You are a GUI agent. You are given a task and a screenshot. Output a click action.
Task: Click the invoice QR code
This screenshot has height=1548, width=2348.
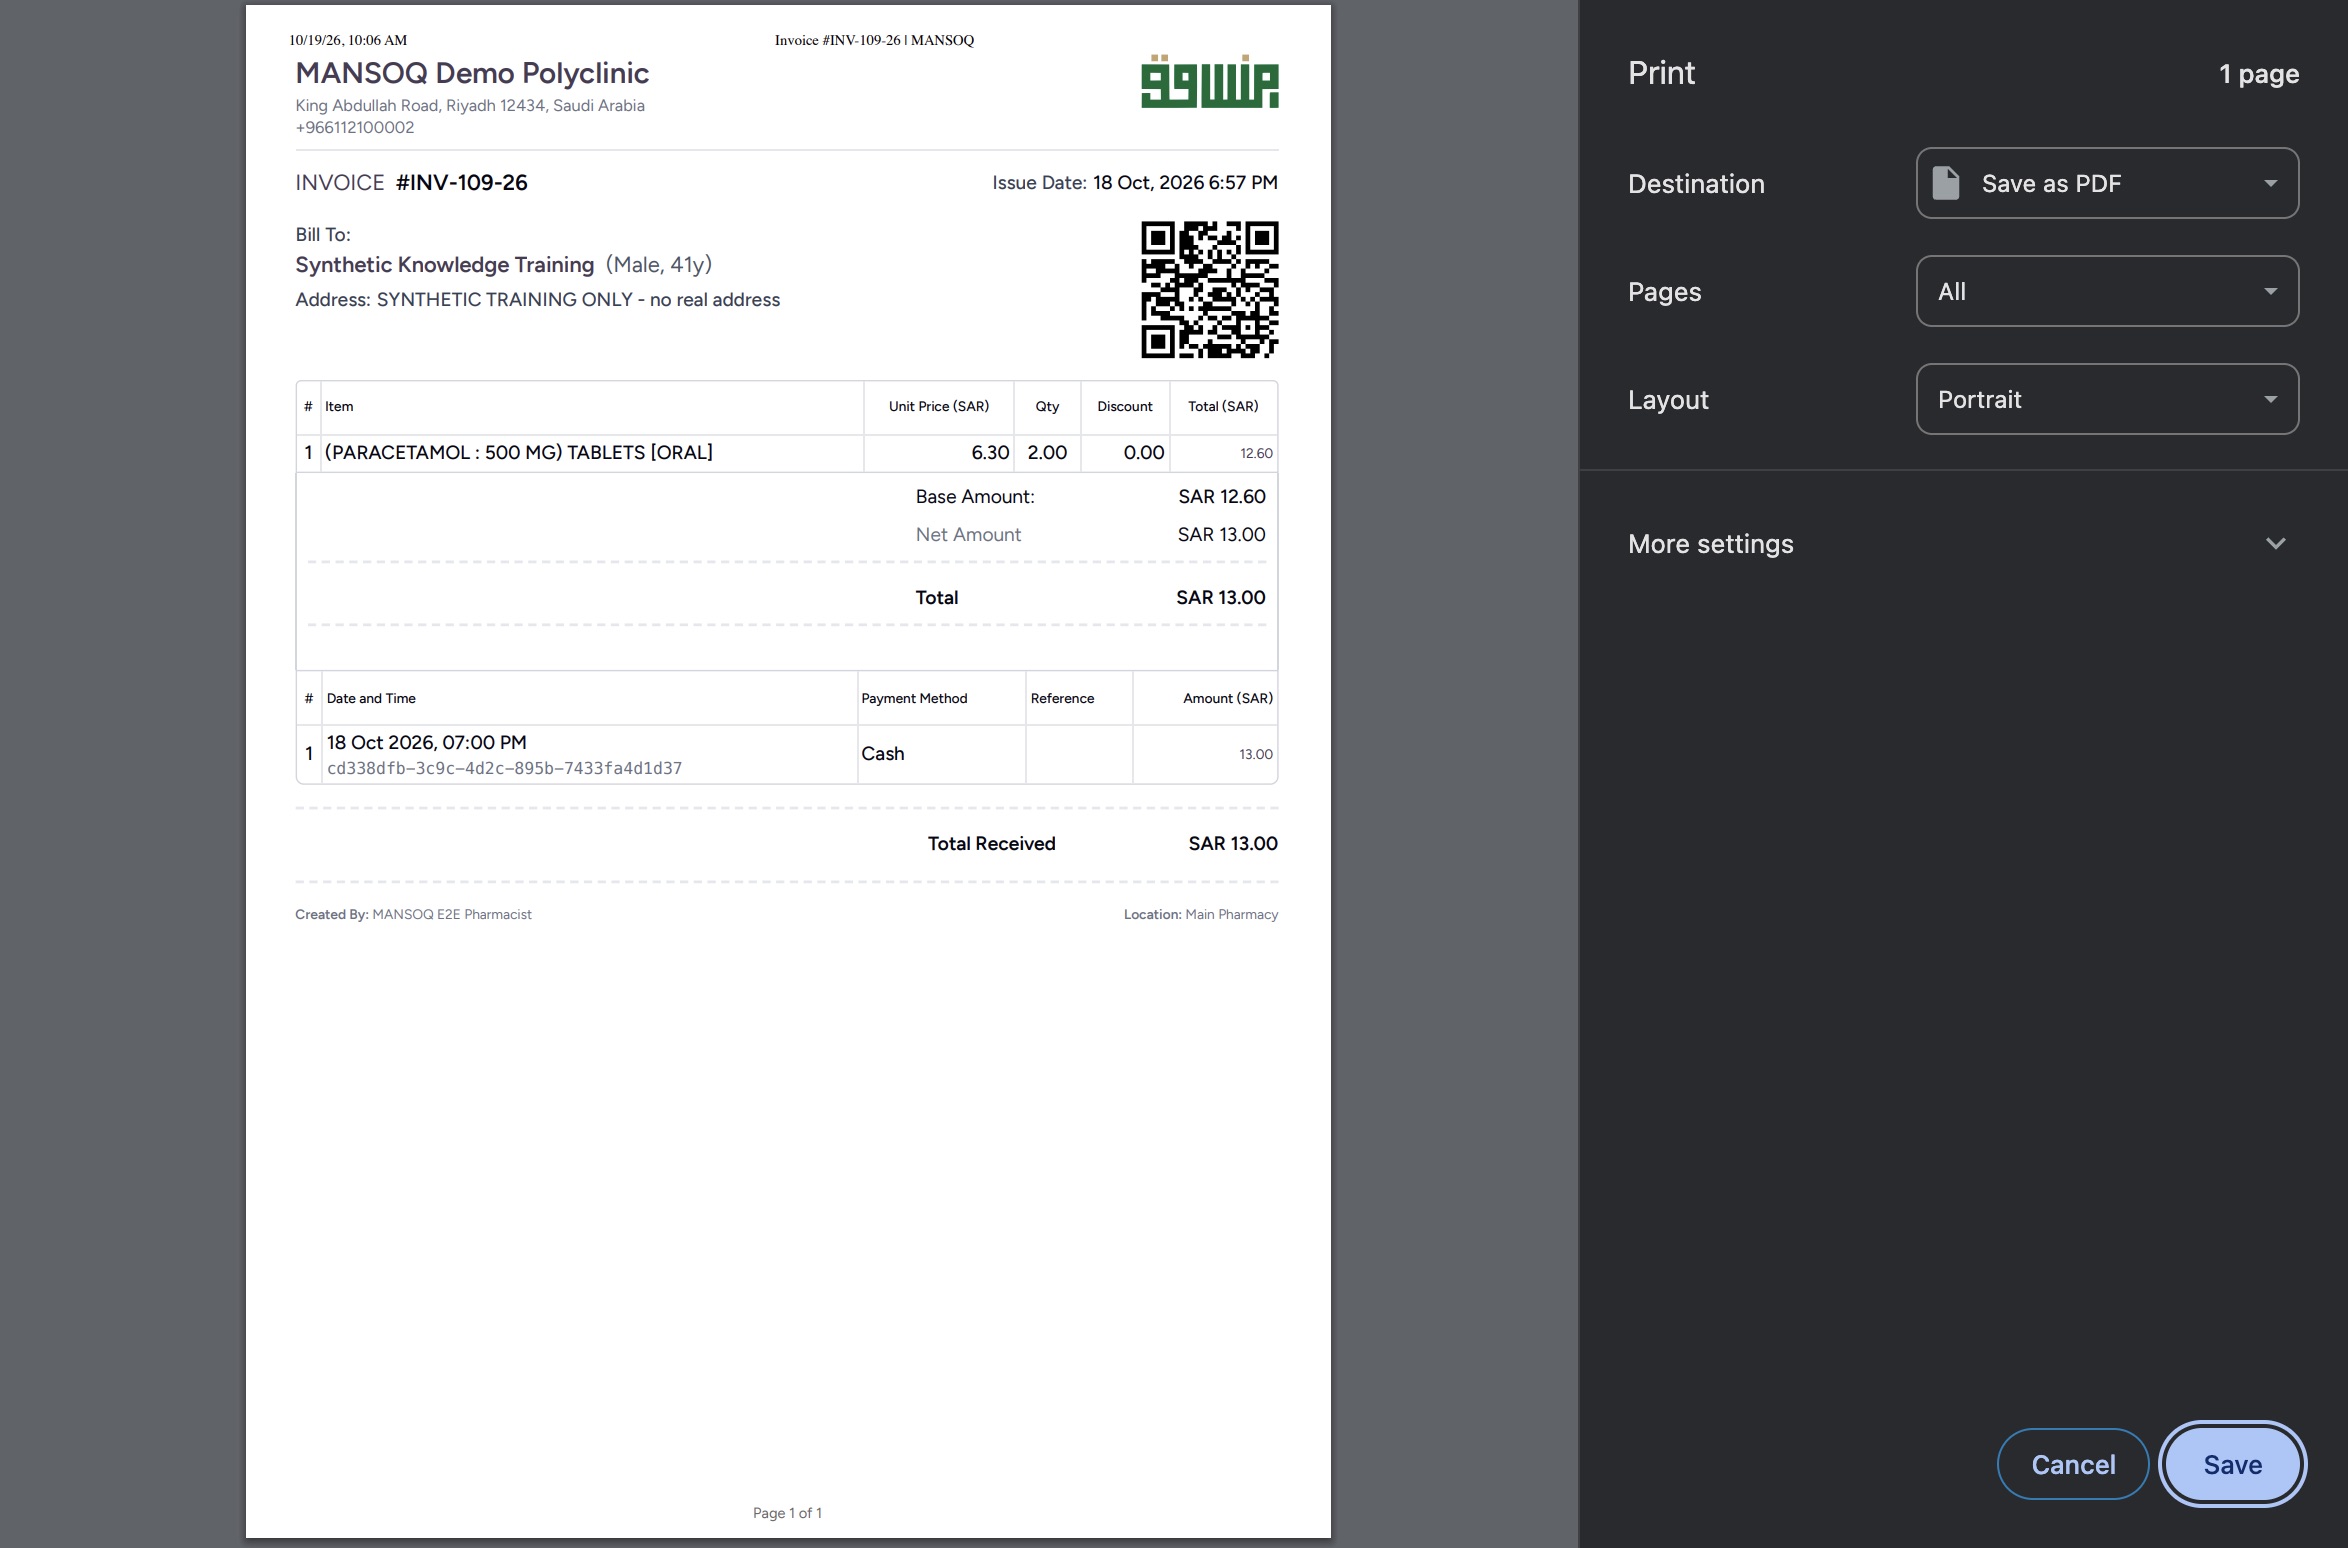click(1209, 289)
